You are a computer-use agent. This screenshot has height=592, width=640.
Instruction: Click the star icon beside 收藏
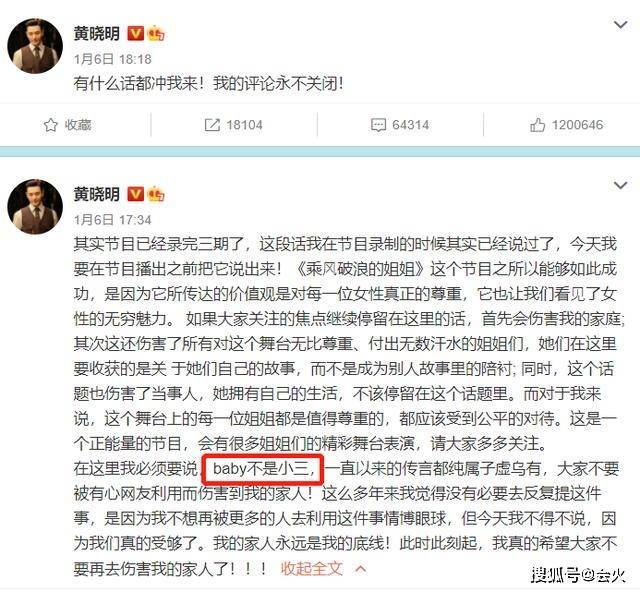pos(50,125)
